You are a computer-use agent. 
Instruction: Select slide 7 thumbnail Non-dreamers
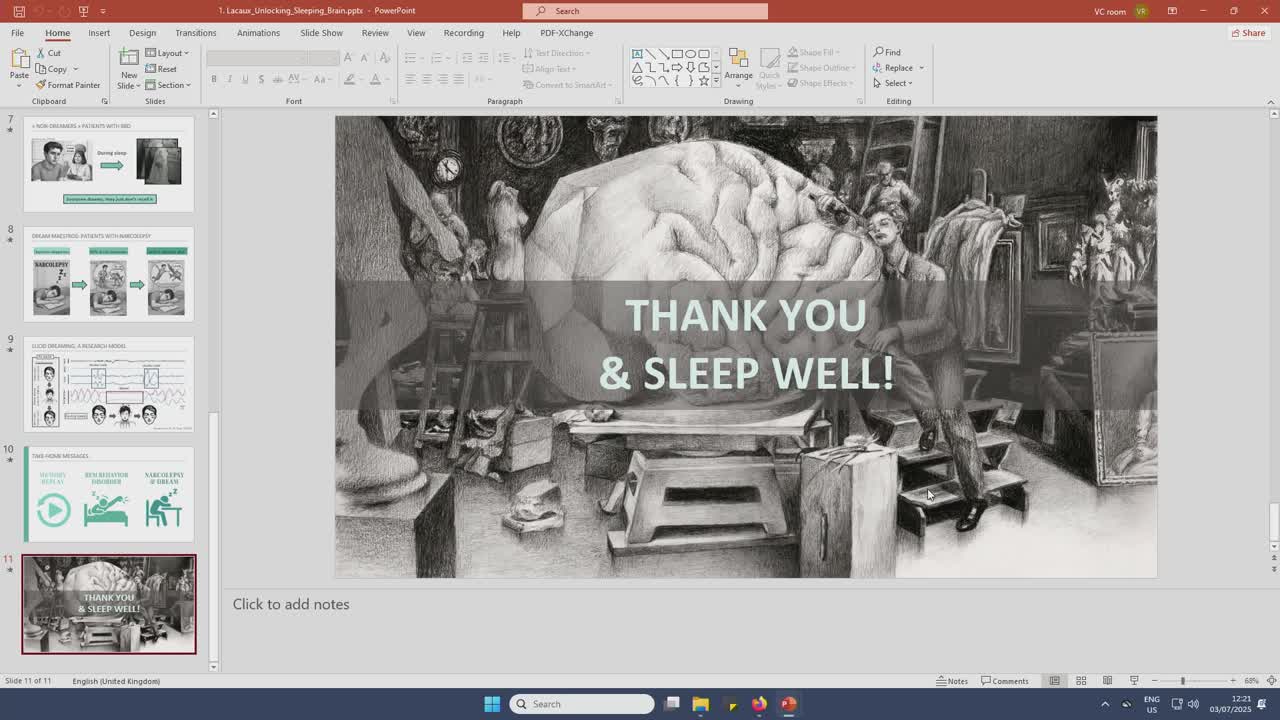tap(109, 164)
